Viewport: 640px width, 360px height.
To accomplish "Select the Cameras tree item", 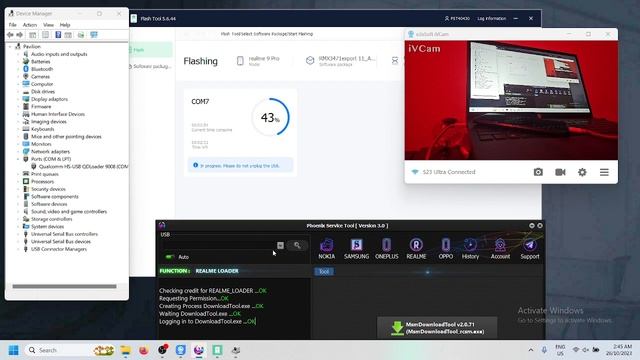I will pos(40,77).
